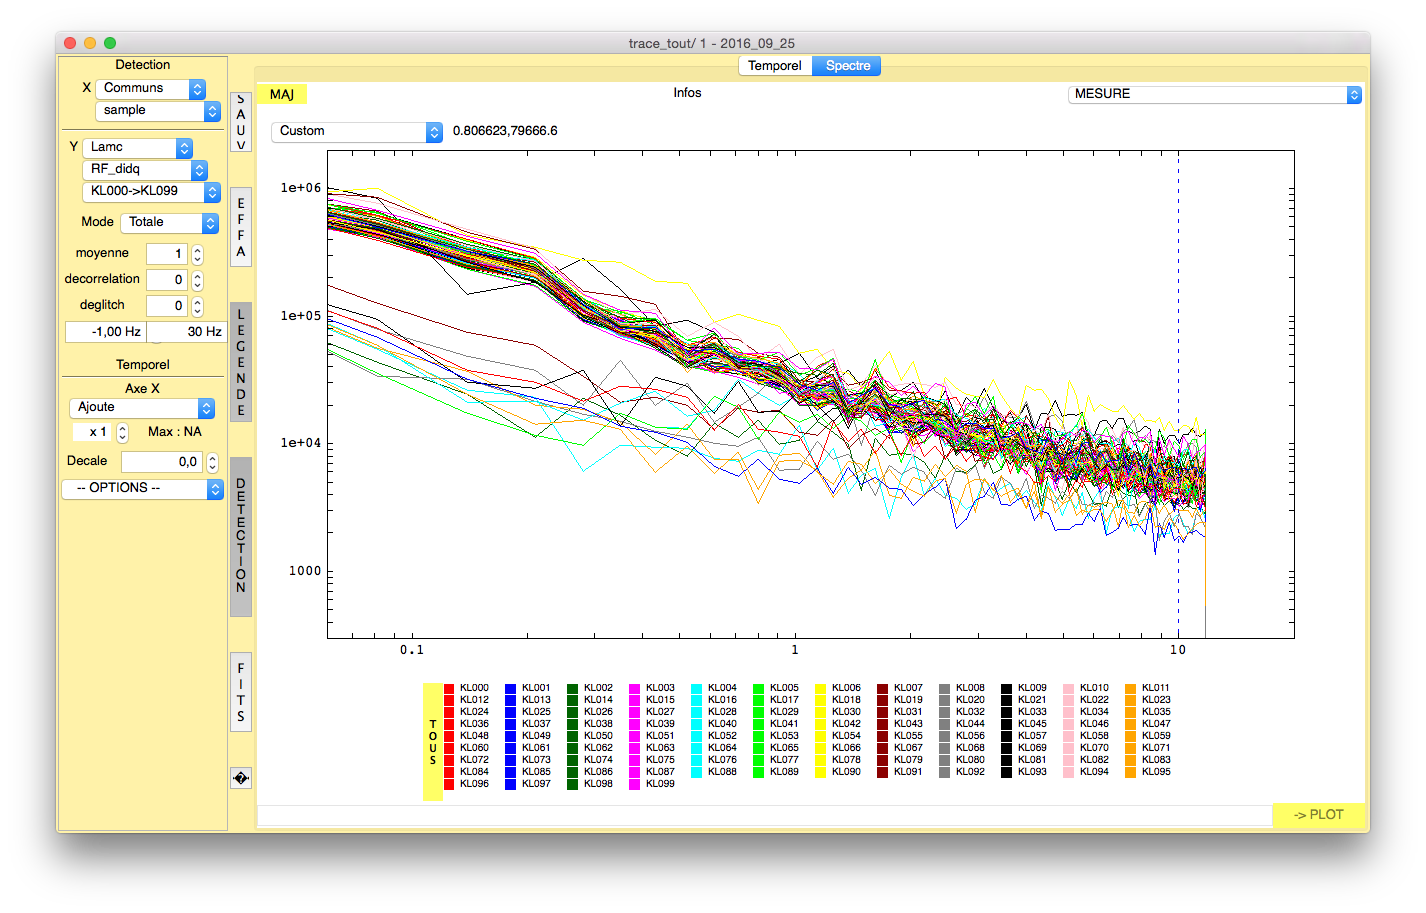
Task: Click the -1,00 Hz frequency field
Action: [105, 332]
